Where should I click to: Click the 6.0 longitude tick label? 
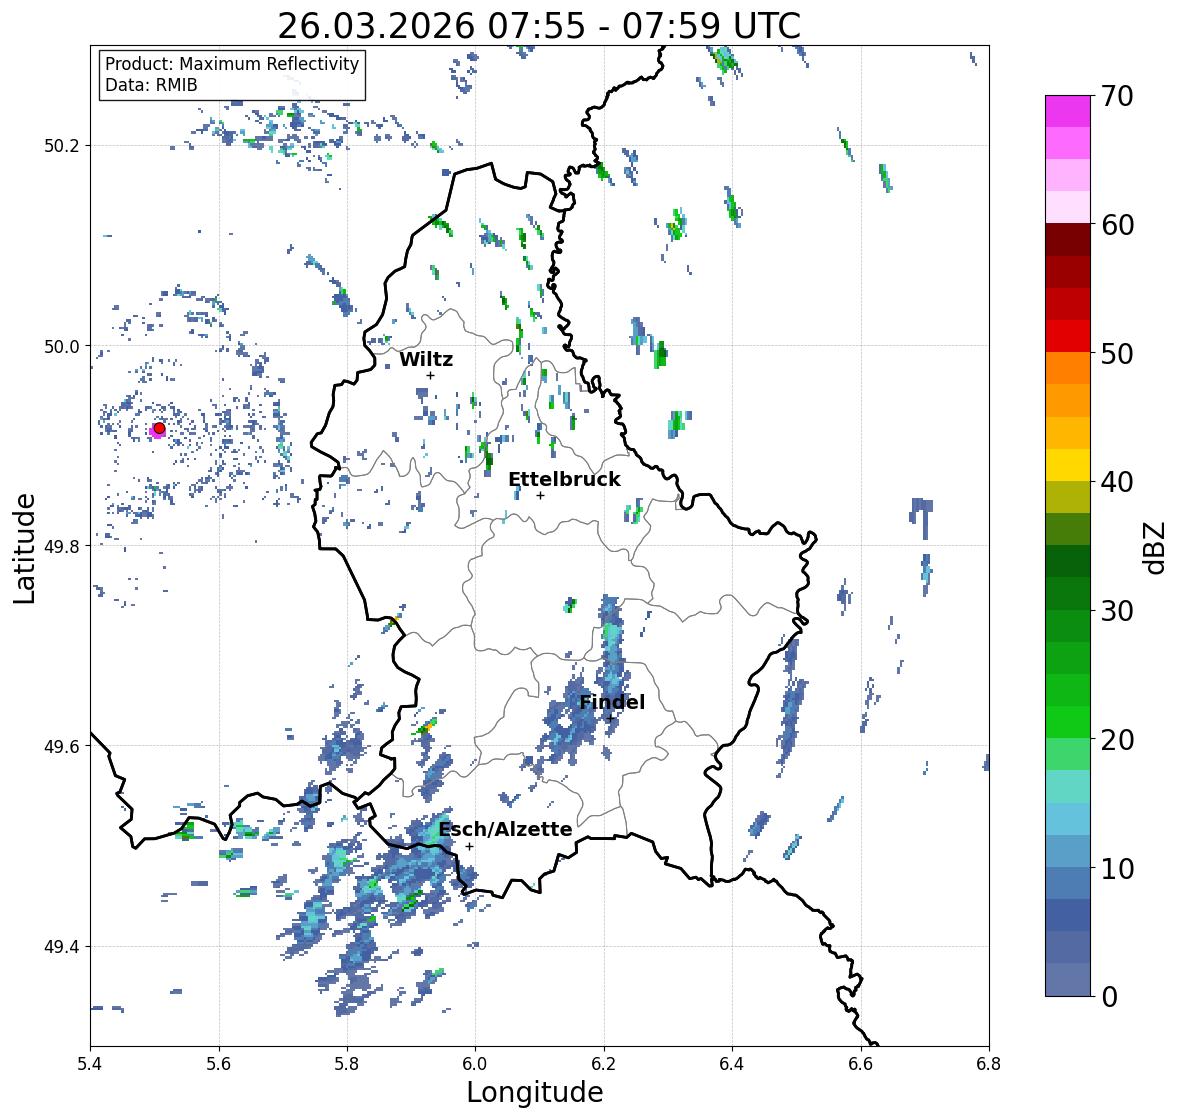[x=475, y=1064]
